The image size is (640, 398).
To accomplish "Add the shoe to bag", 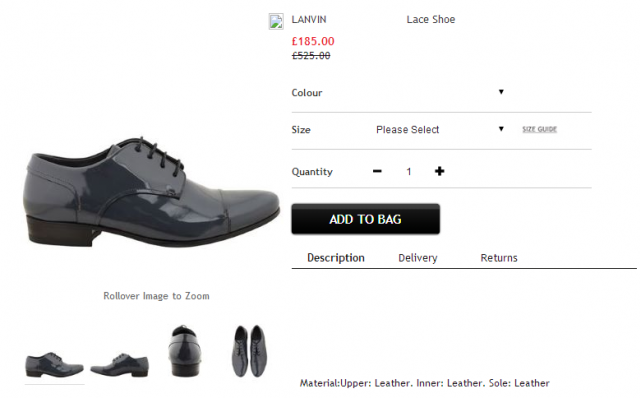I will click(x=365, y=219).
